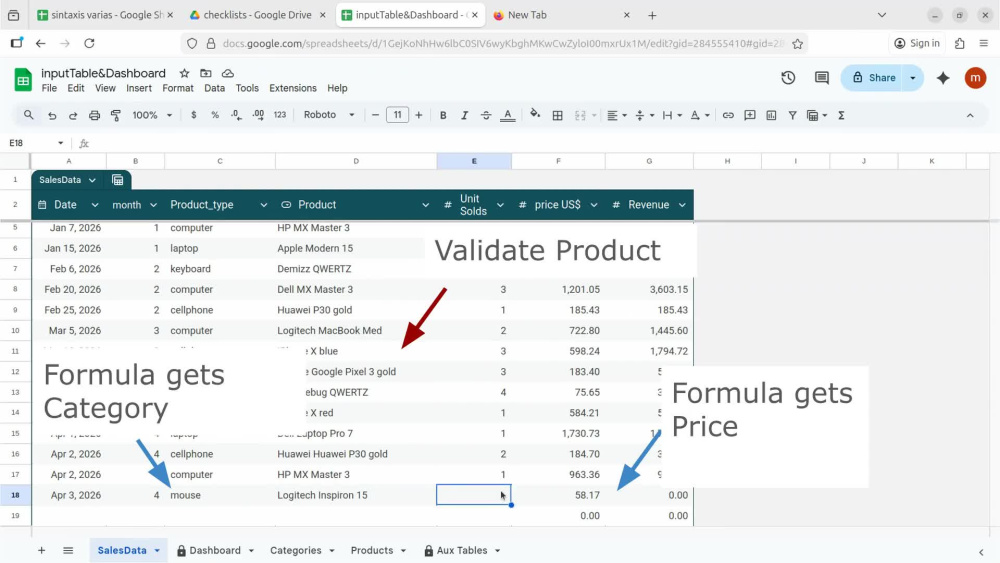Open the fill color picker
This screenshot has width=1000, height=563.
pos(535,115)
